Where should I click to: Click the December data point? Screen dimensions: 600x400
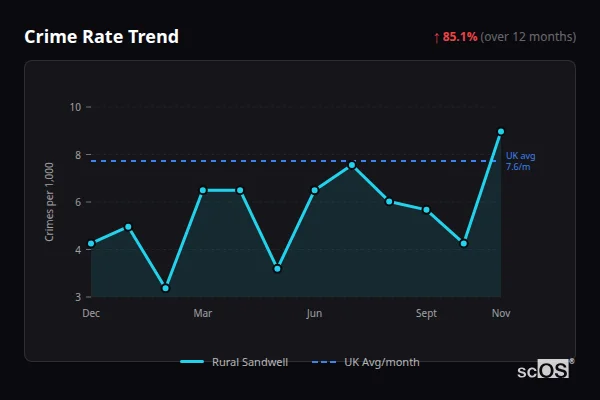91,243
